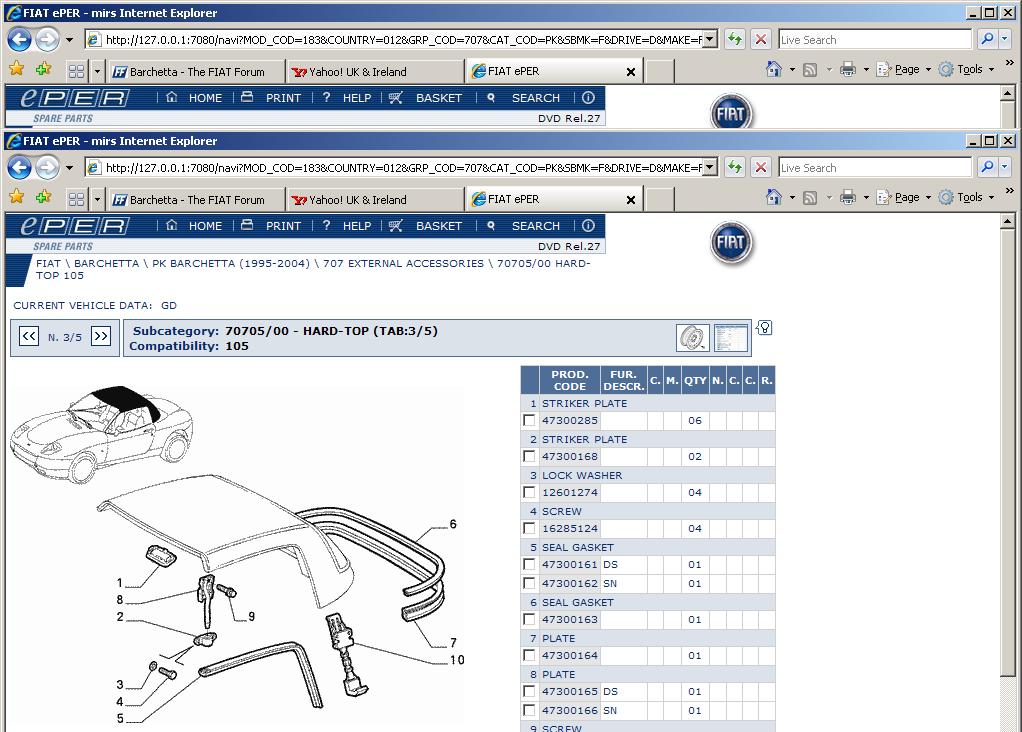Screen dimensions: 1022x732
Task: Tick checkbox for part 47300285
Action: tap(529, 420)
